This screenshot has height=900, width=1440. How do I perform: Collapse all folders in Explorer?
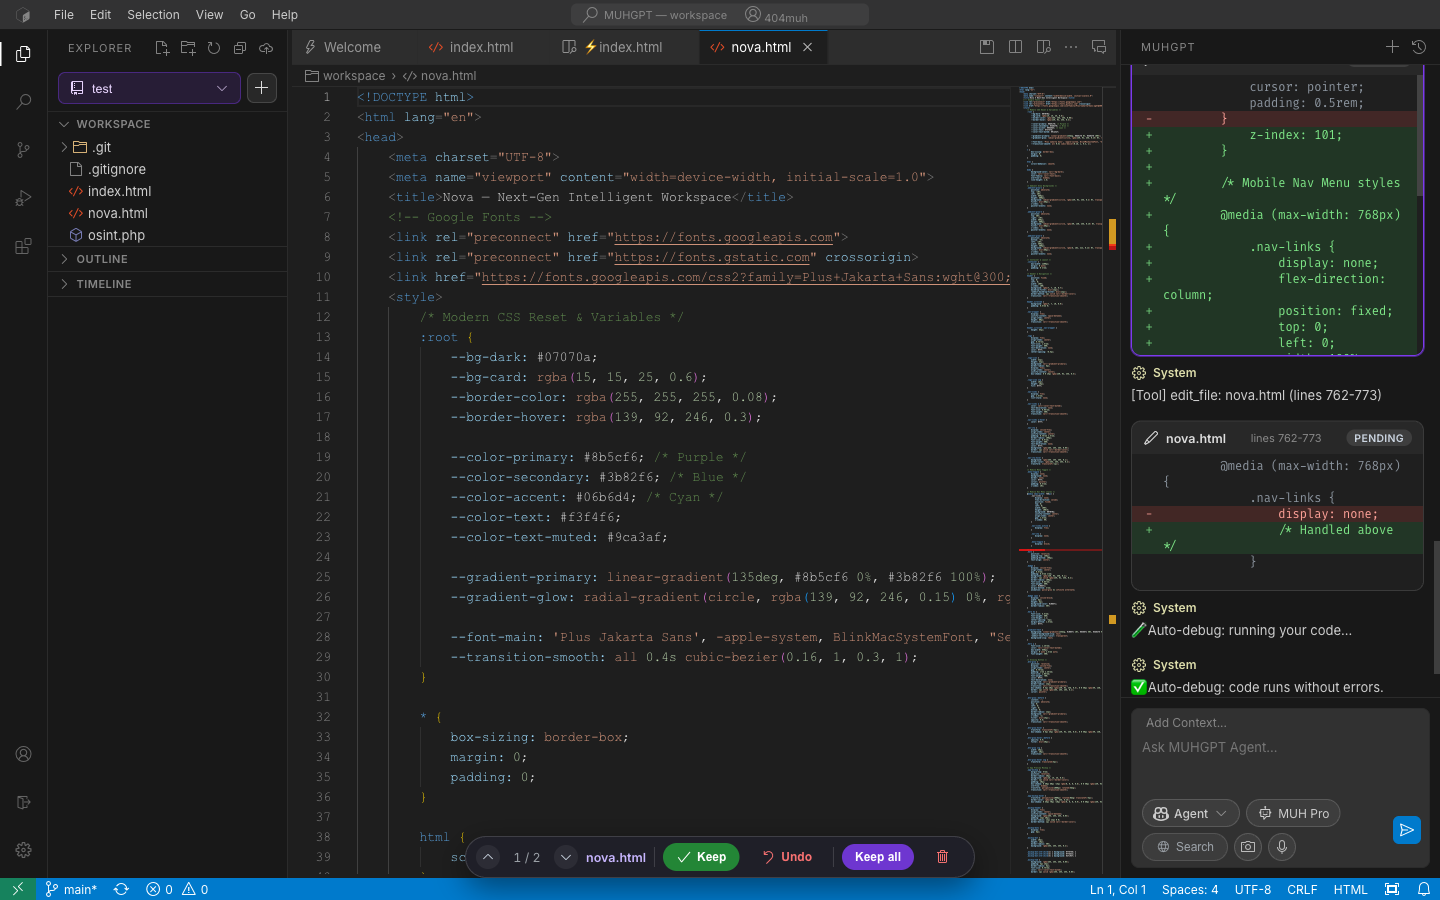pos(240,48)
